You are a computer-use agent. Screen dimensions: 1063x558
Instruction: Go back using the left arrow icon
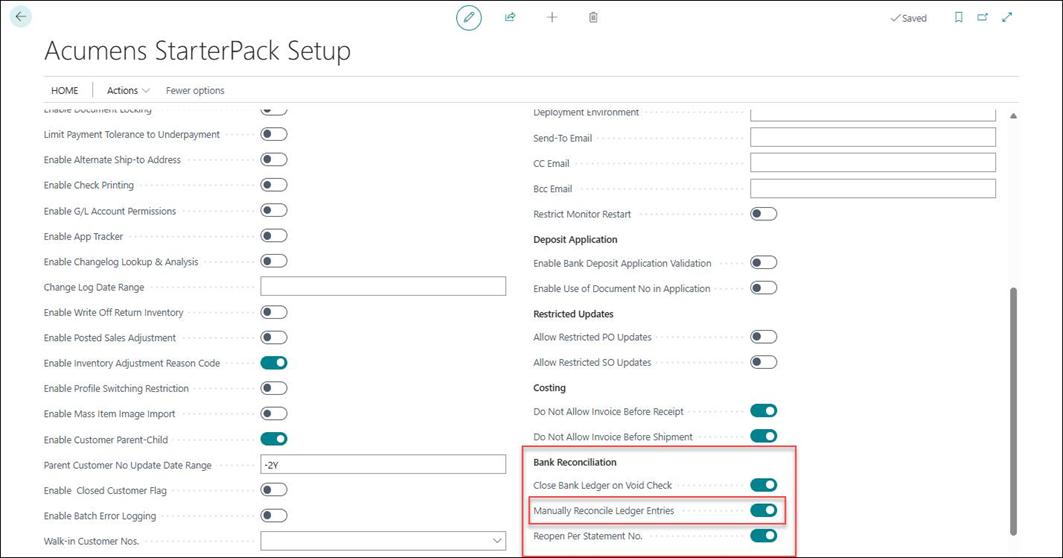(21, 17)
